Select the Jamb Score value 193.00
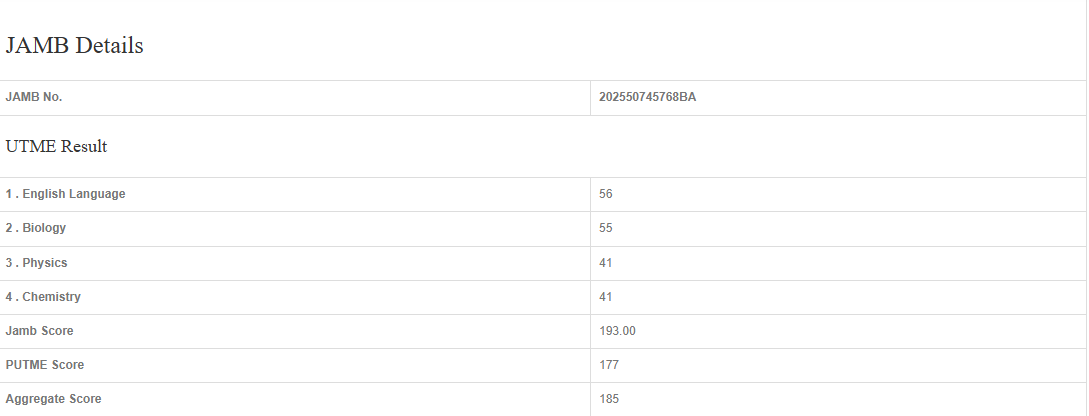This screenshot has width=1089, height=416. [617, 331]
